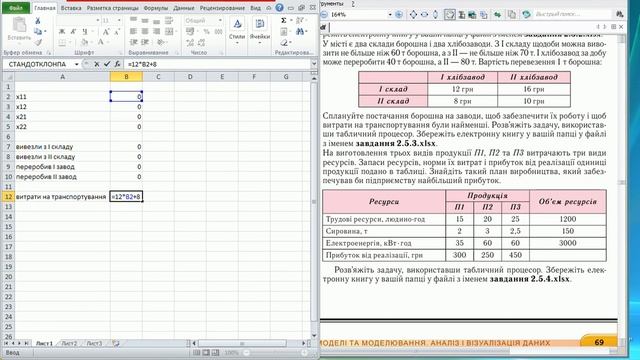Screen dimensions: 640x360
Task: Click the Insert new sheet tab icon
Action: click(116, 343)
